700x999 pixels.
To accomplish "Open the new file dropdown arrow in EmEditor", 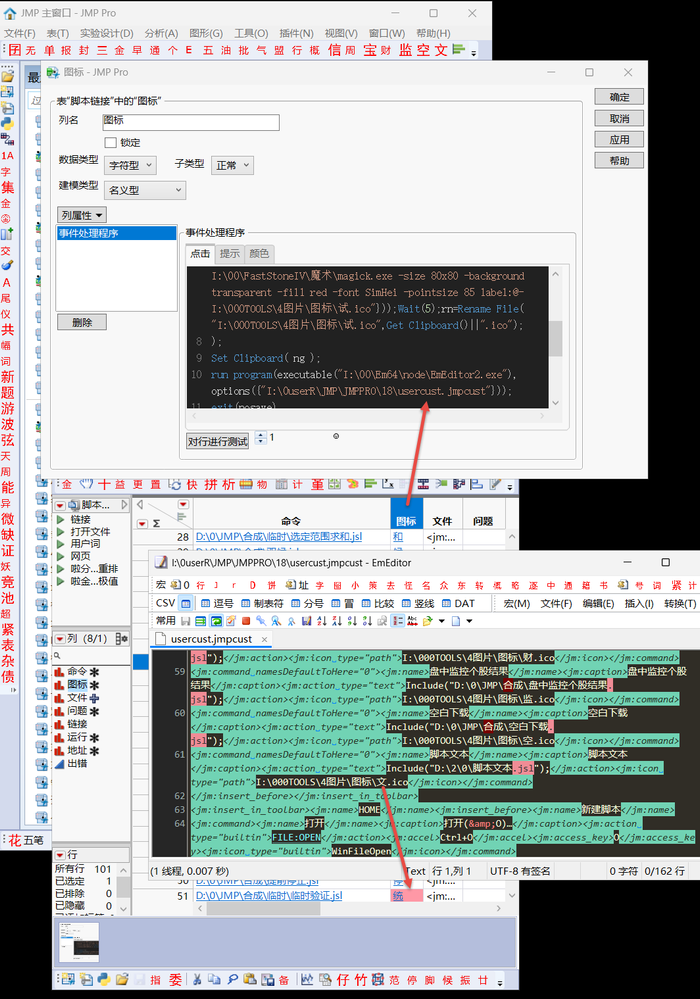I will (469, 621).
